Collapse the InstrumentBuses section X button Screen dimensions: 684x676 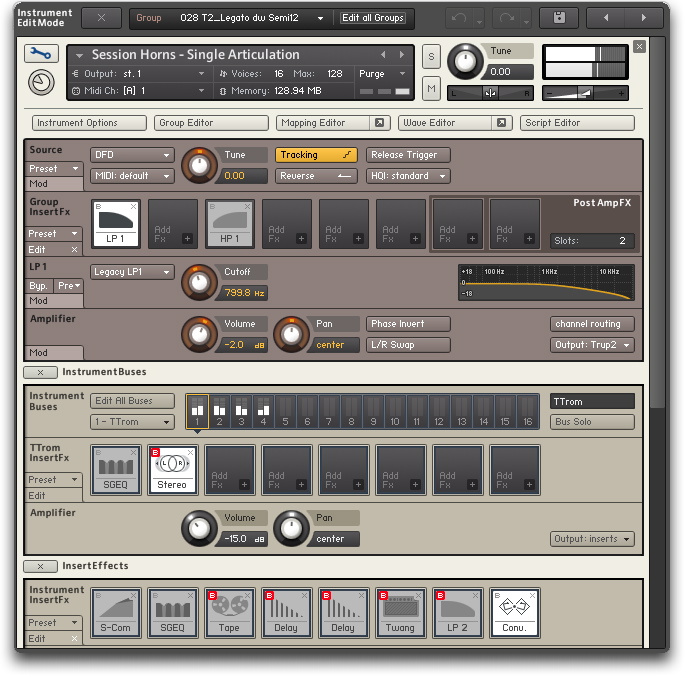tap(40, 372)
